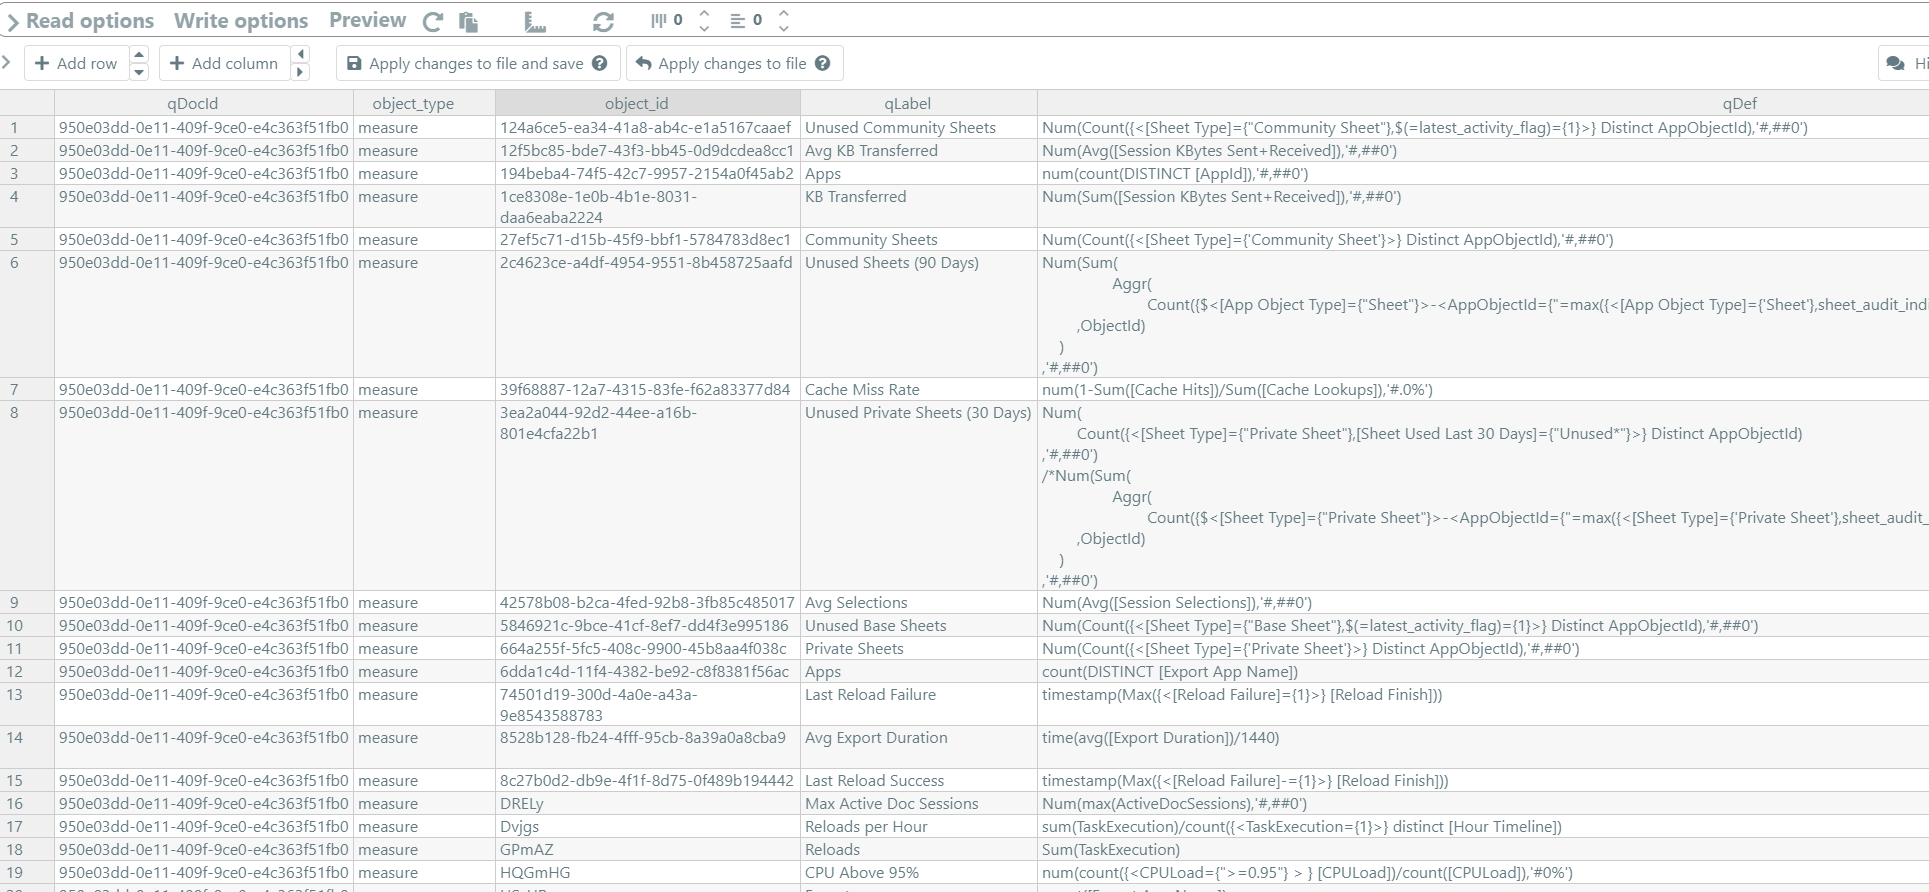This screenshot has width=1929, height=892.
Task: Select the object_type column header
Action: pyautogui.click(x=424, y=103)
